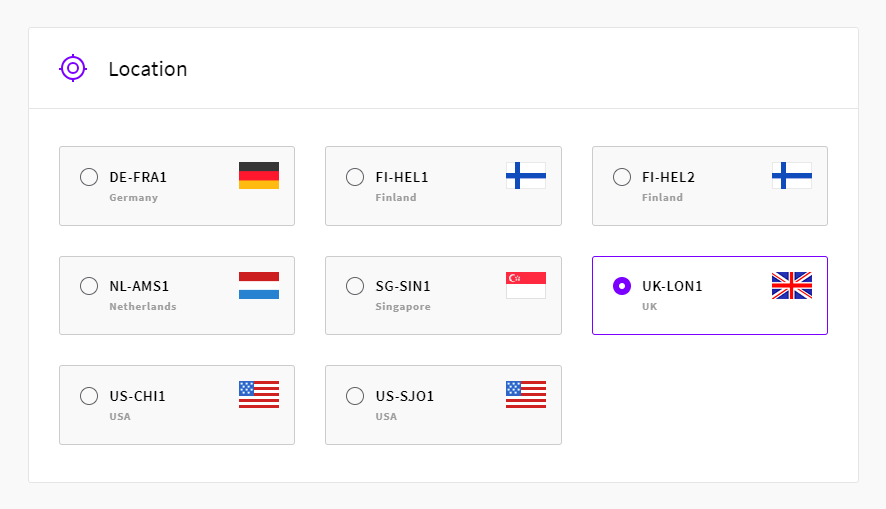Select the US-CHI1 radio button
The height and width of the screenshot is (509, 886).
pos(89,396)
